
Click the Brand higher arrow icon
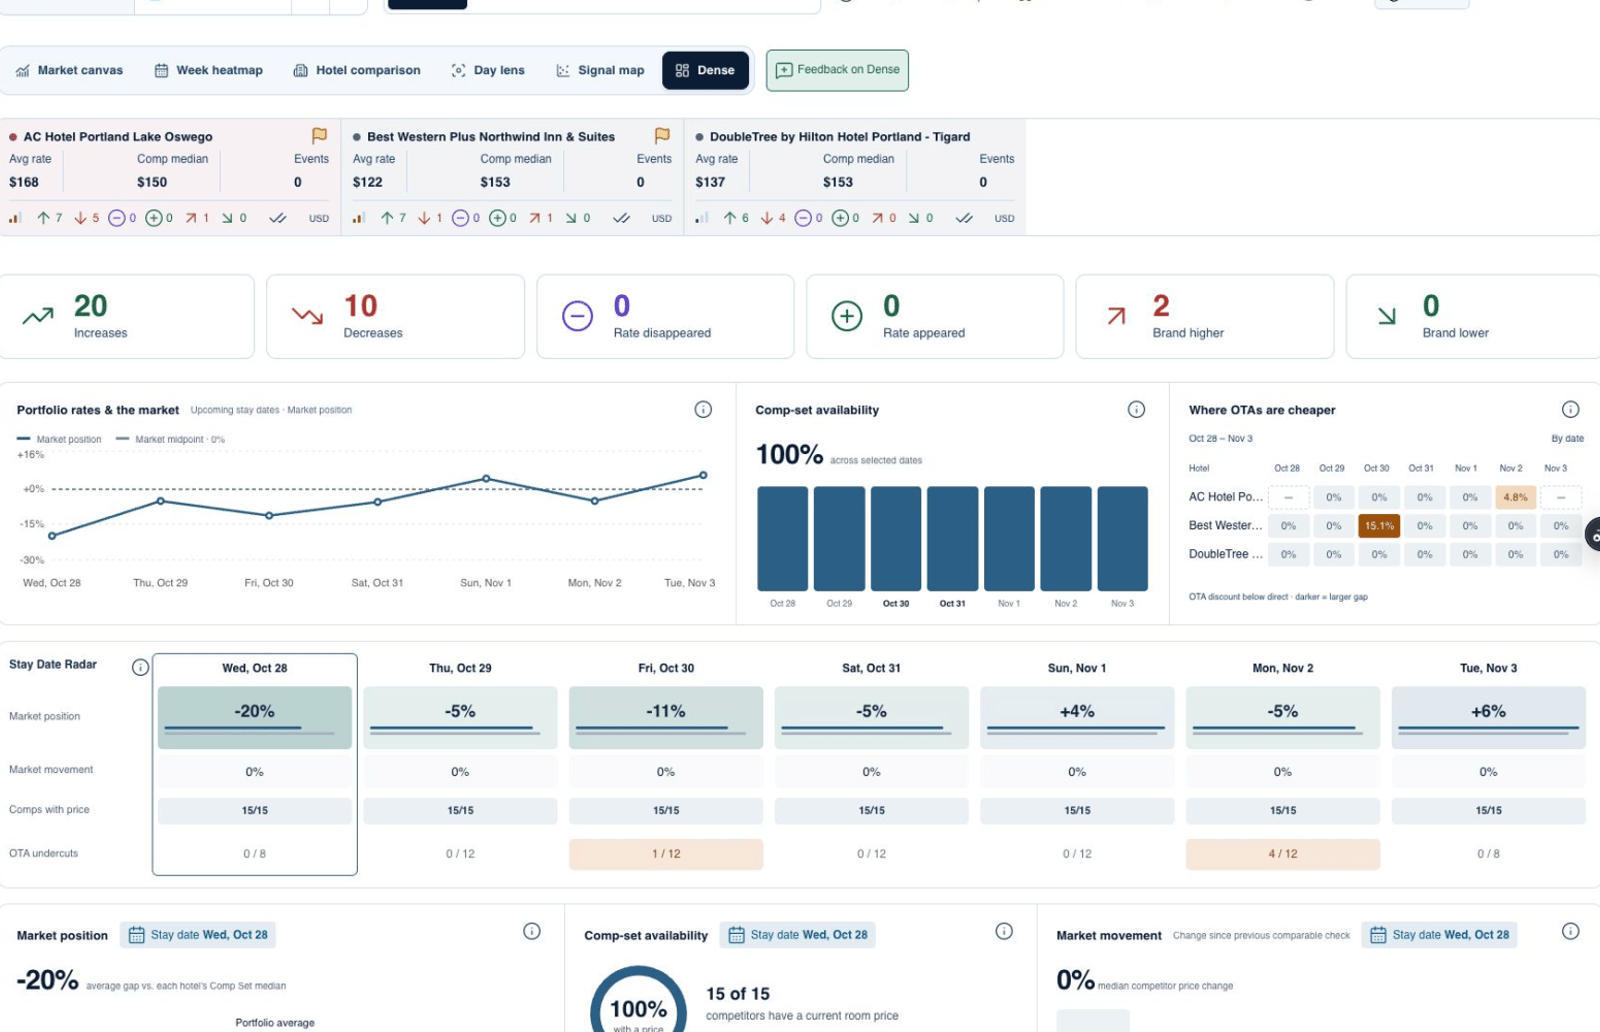pyautogui.click(x=1116, y=316)
